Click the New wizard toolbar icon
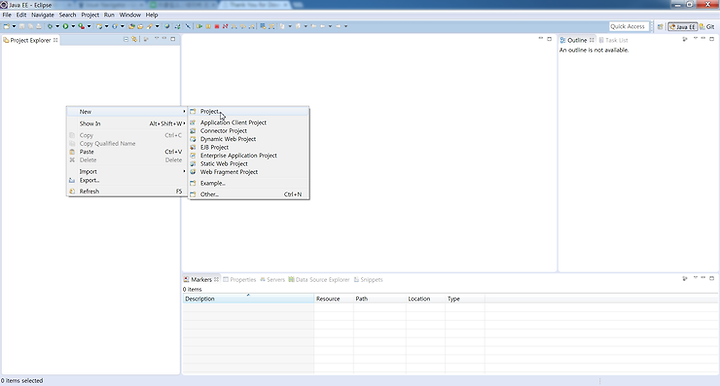The image size is (720, 386). pos(6,26)
